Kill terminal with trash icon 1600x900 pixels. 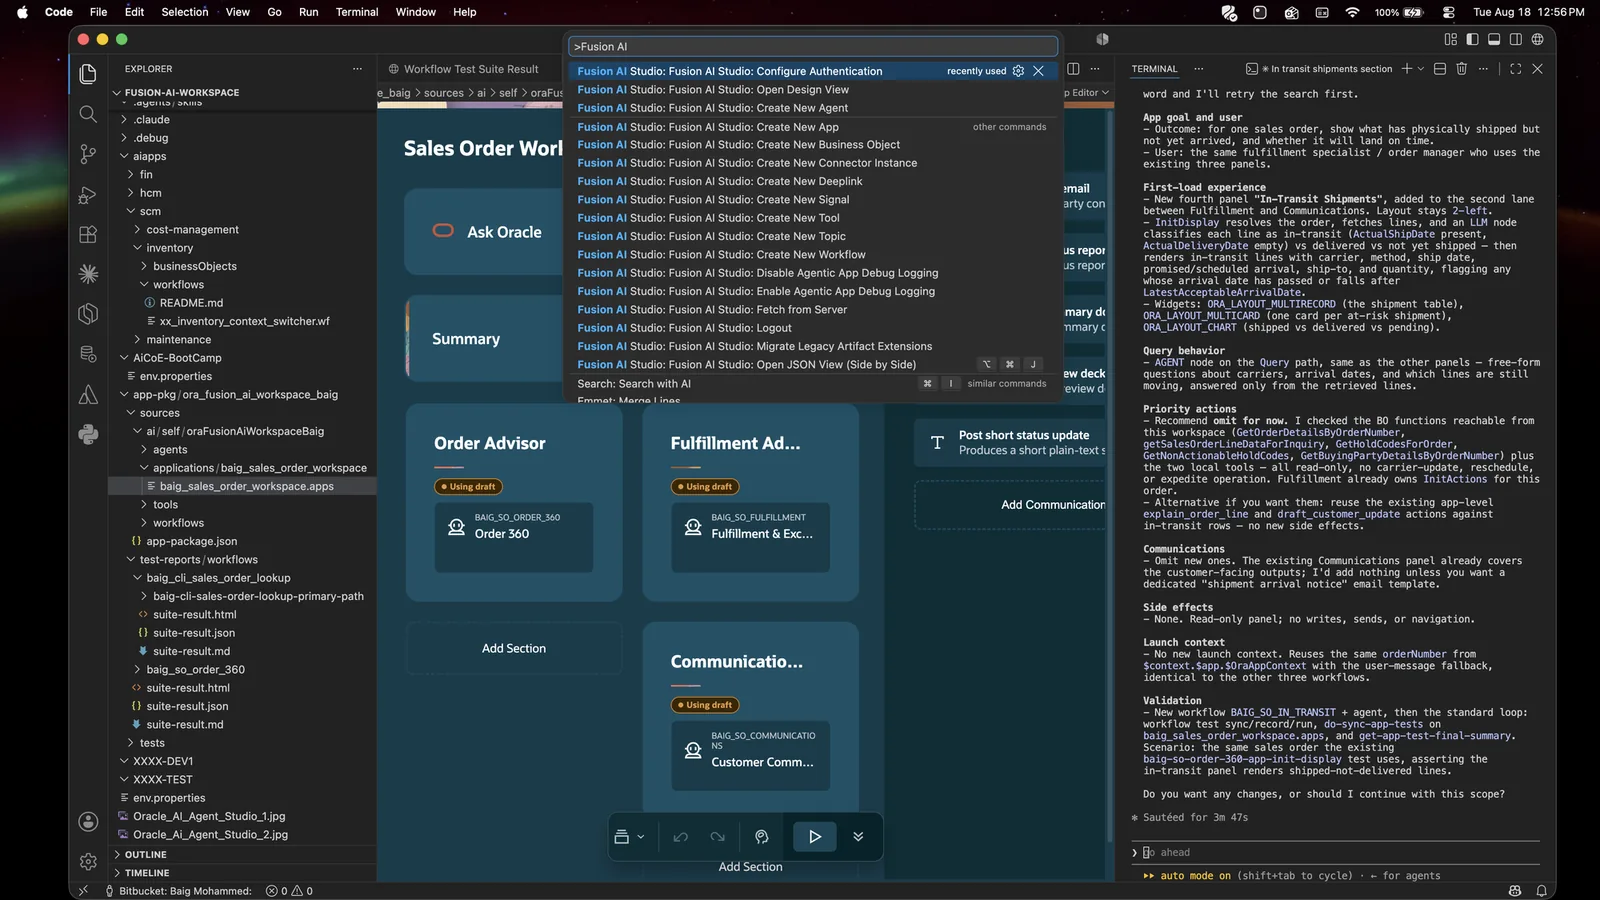pos(1461,69)
